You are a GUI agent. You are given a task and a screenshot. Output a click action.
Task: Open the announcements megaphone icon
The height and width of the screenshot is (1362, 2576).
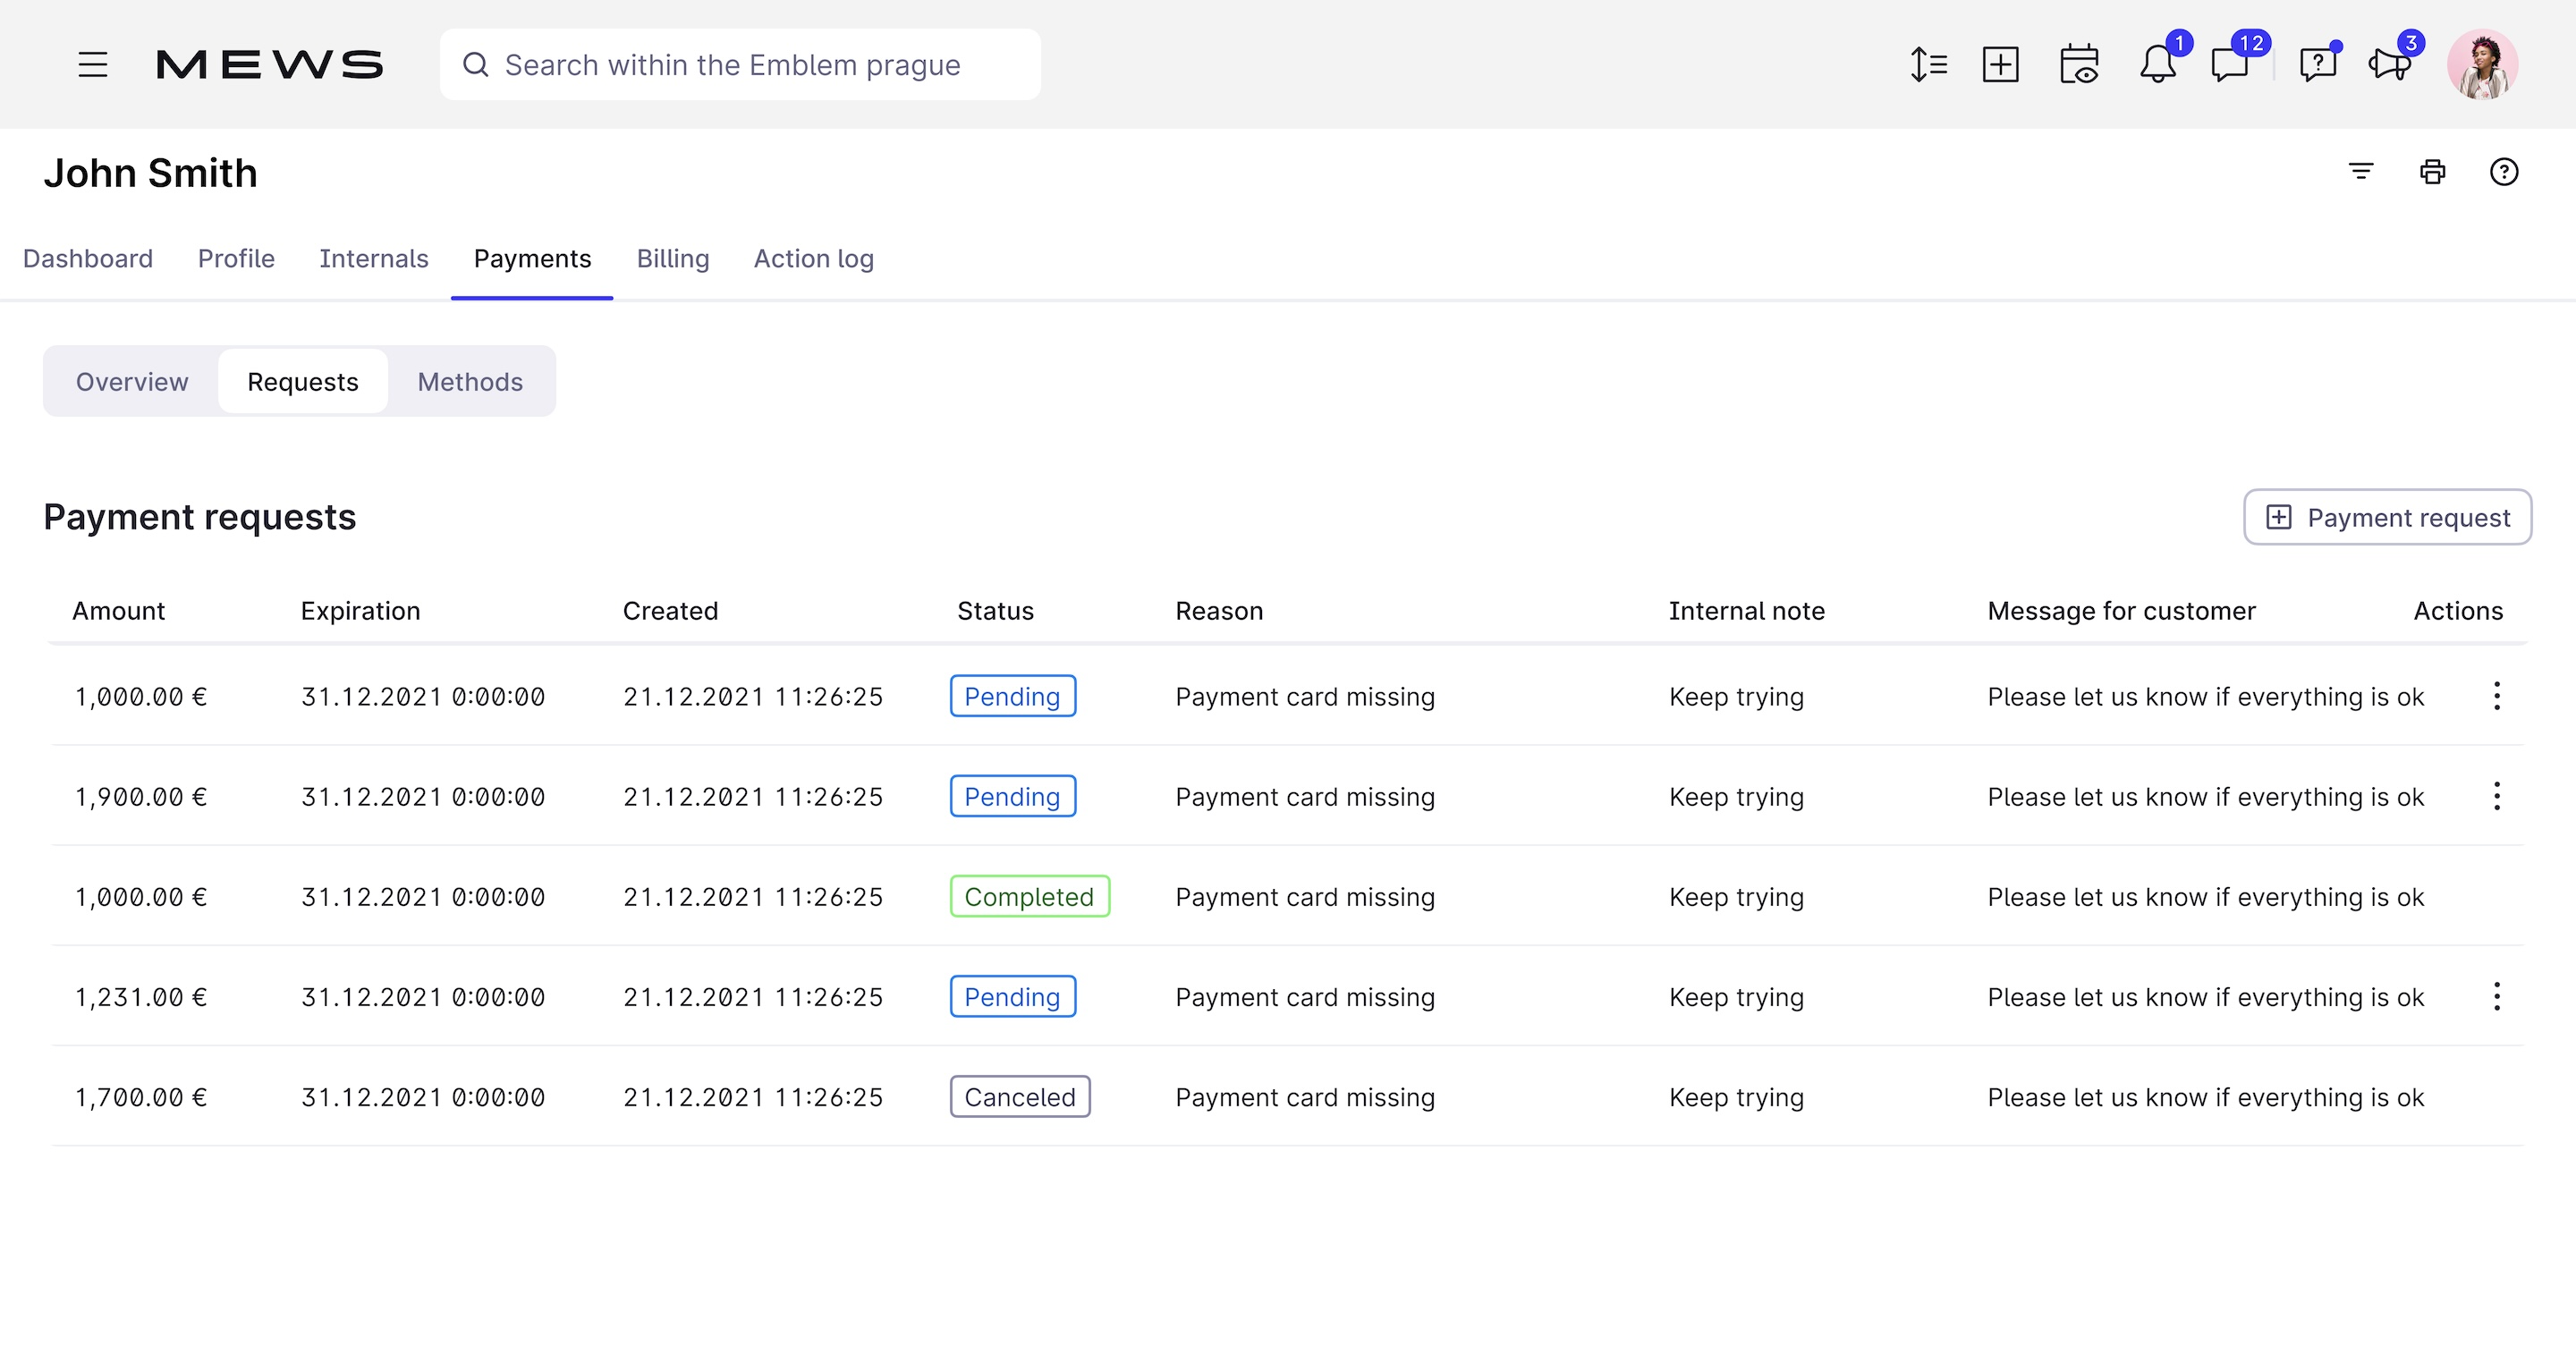(2391, 64)
